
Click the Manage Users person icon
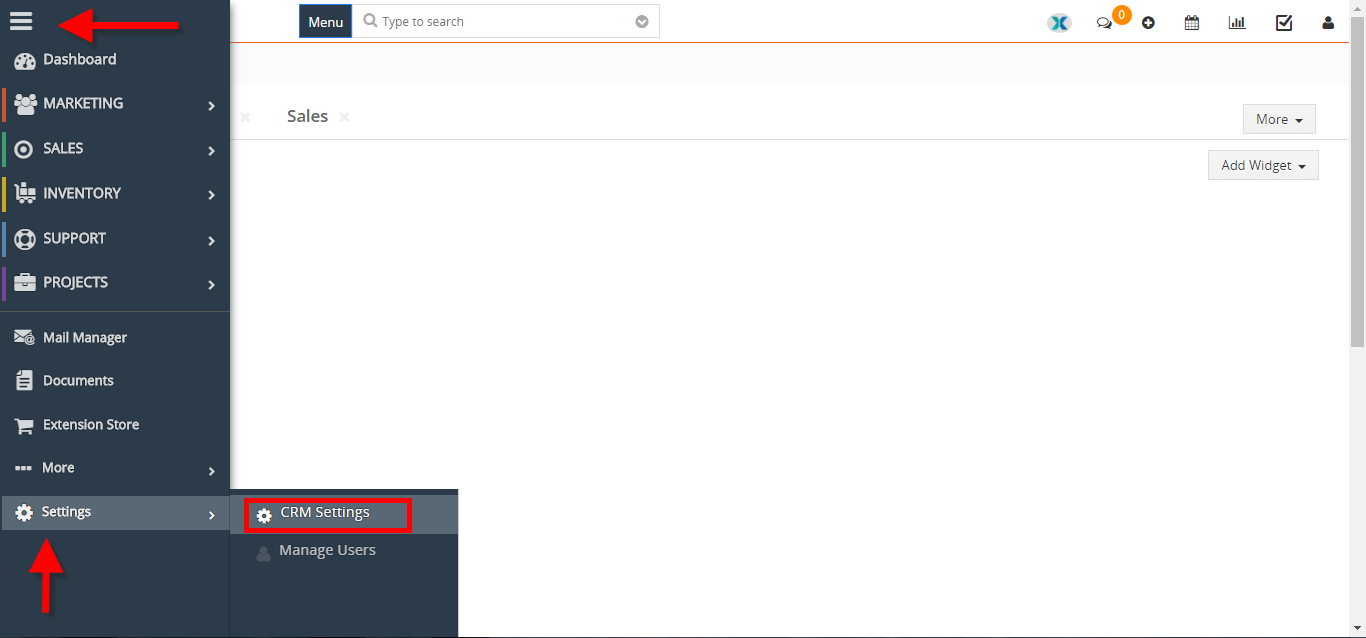[263, 553]
